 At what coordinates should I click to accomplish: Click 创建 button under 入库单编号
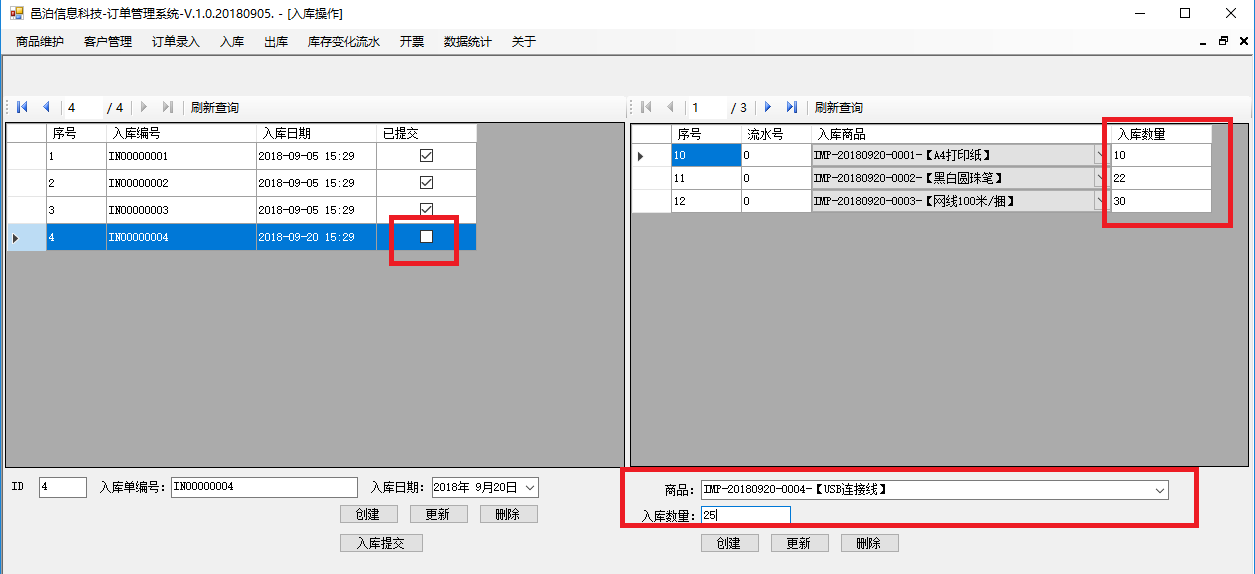pyautogui.click(x=369, y=514)
